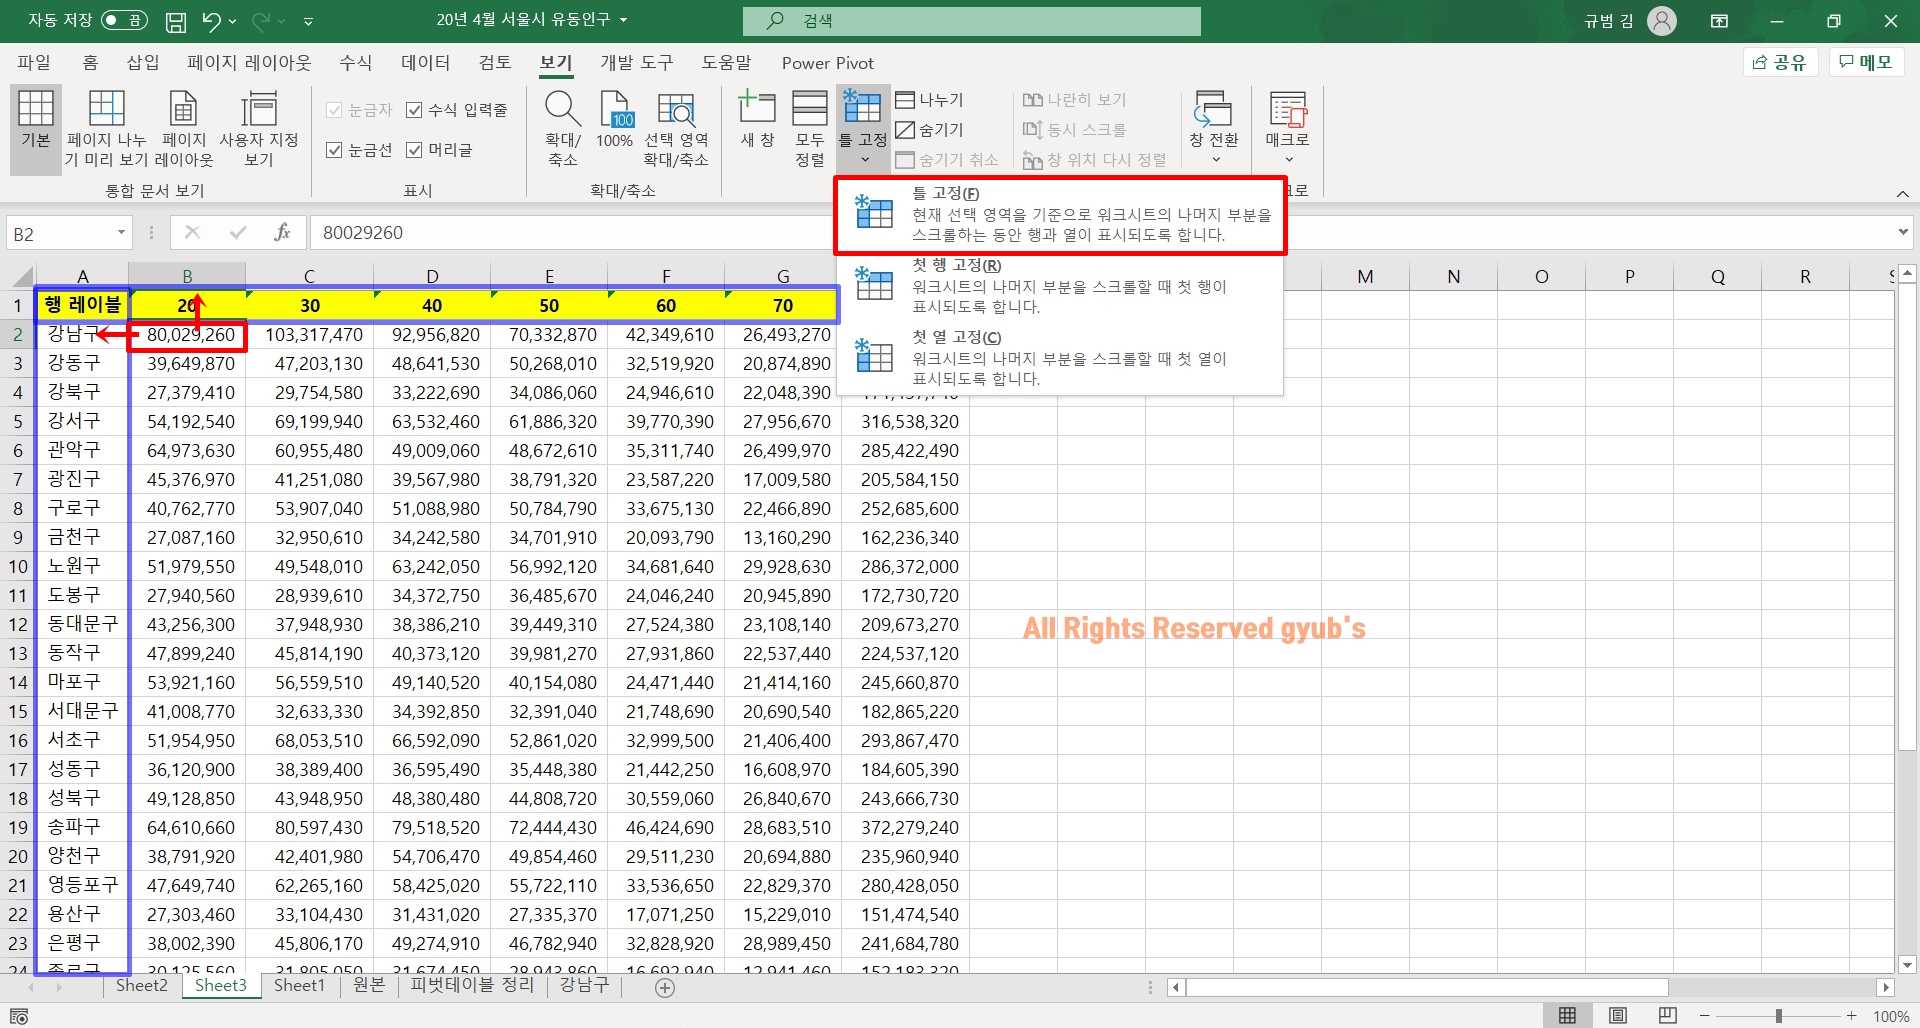This screenshot has width=1920, height=1028.
Task: Expand the undo history dropdown arrow
Action: tap(233, 21)
